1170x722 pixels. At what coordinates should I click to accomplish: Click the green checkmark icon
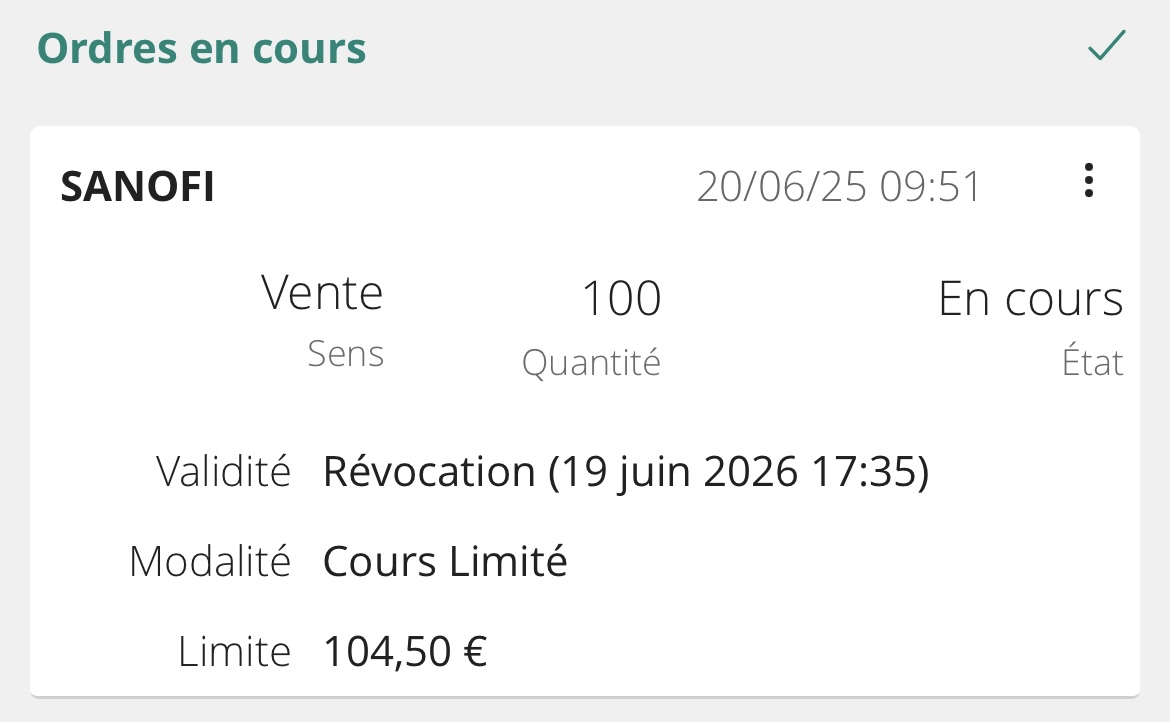tap(1107, 45)
